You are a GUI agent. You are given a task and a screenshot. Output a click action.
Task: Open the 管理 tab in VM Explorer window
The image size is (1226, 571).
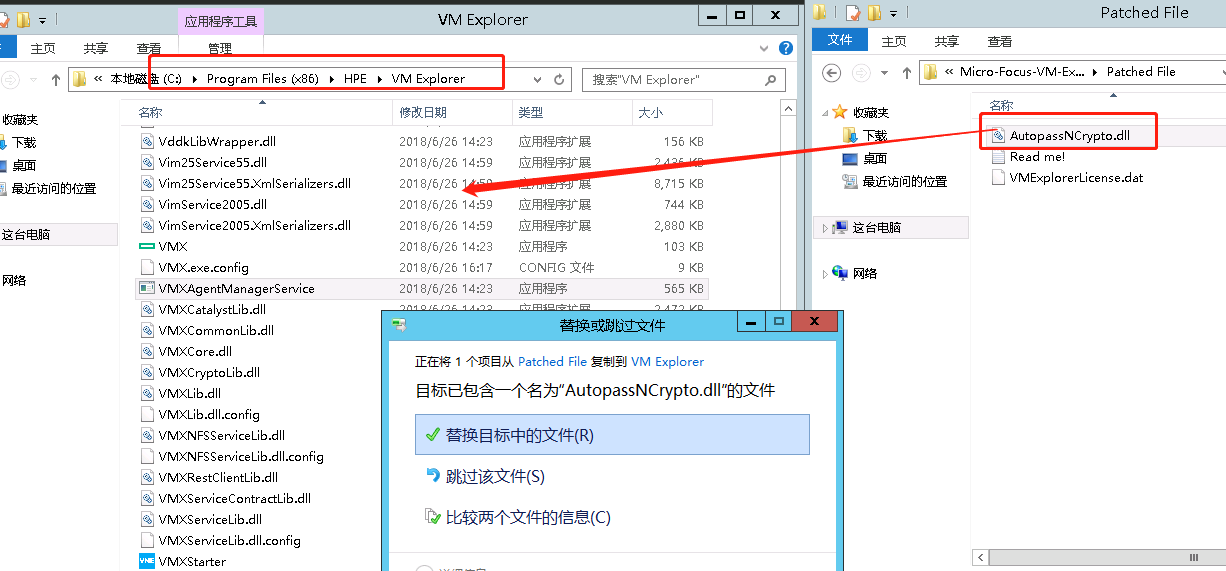220,48
